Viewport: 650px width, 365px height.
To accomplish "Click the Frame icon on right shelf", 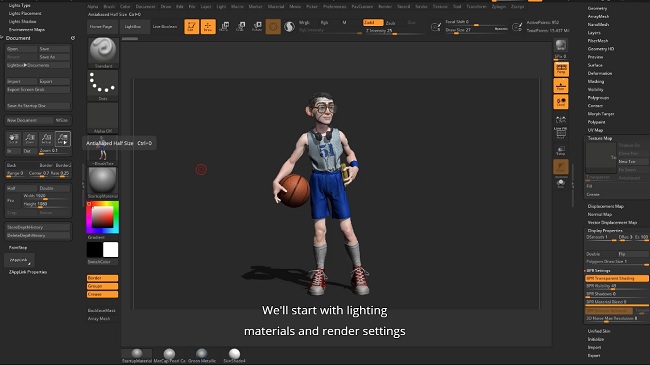I will tap(561, 134).
